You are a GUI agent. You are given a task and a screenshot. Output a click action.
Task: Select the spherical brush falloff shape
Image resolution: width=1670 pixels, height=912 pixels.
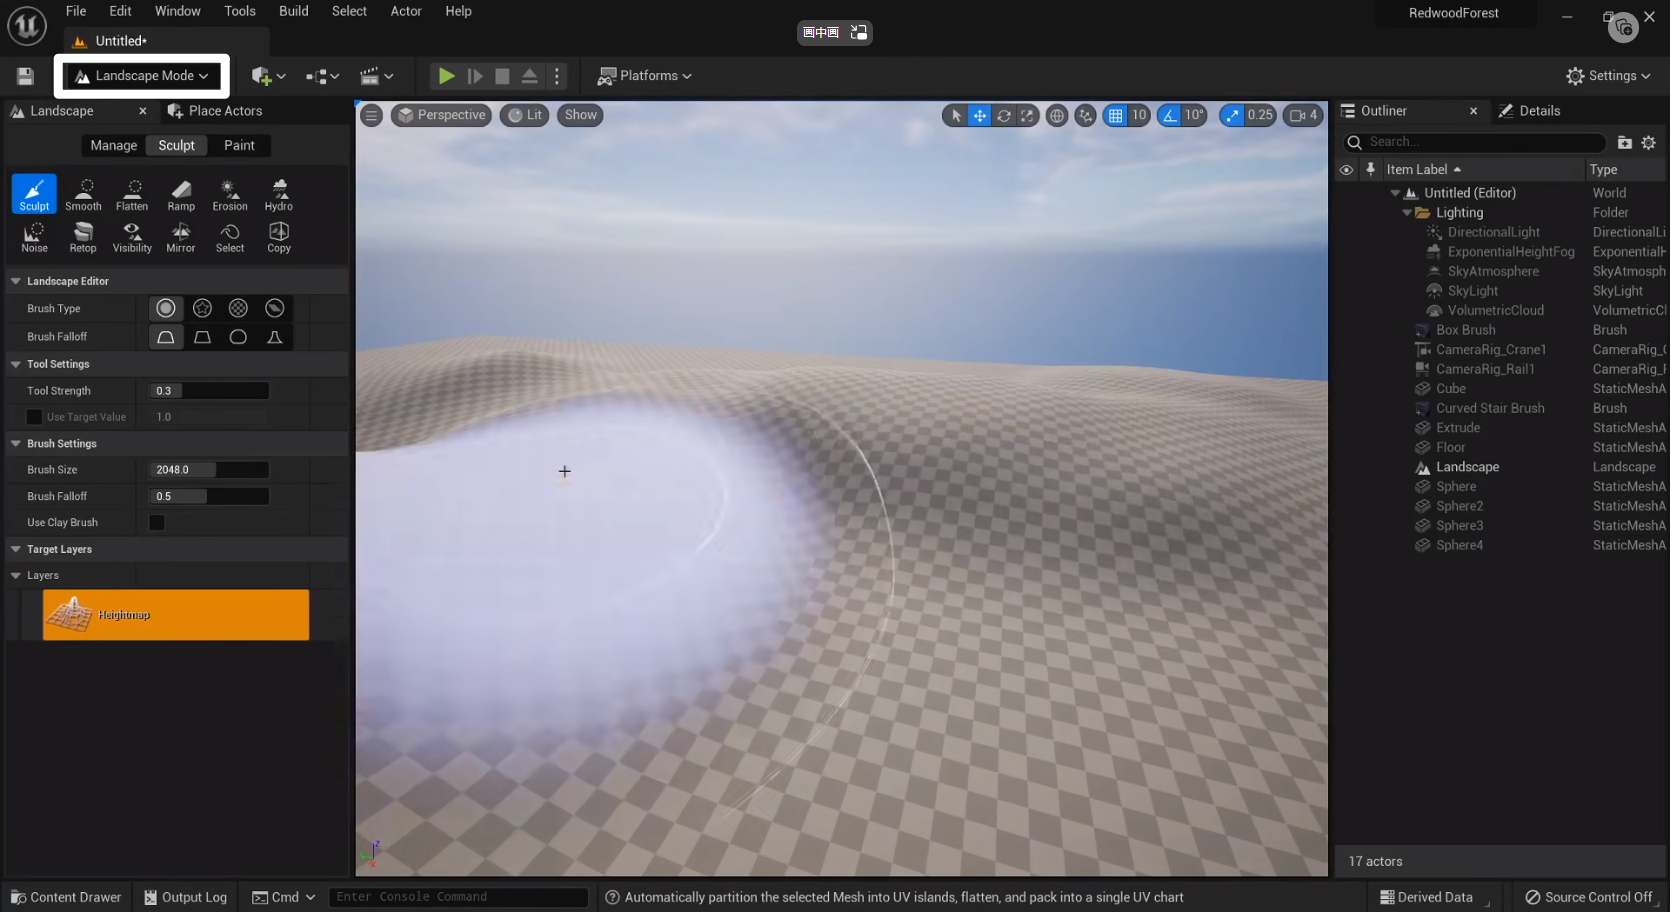pos(238,337)
